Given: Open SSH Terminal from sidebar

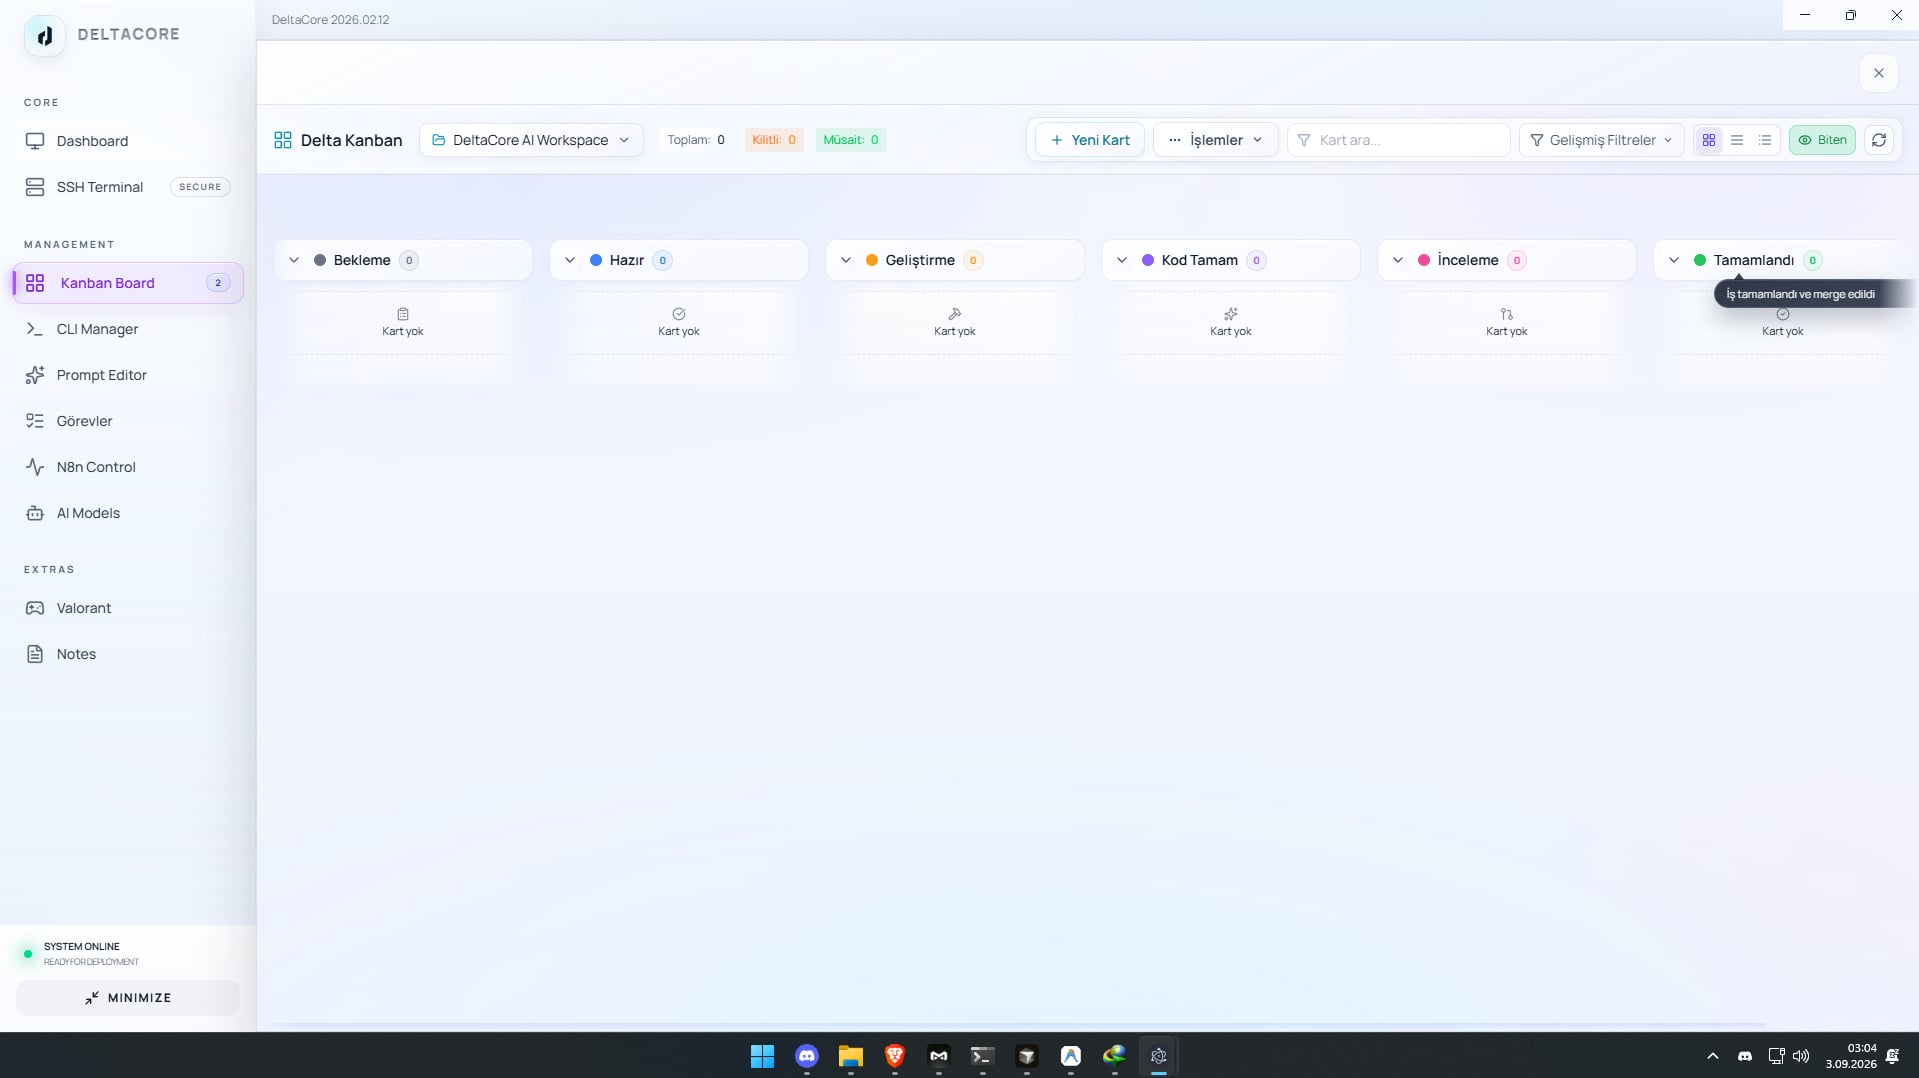Looking at the screenshot, I should (128, 187).
